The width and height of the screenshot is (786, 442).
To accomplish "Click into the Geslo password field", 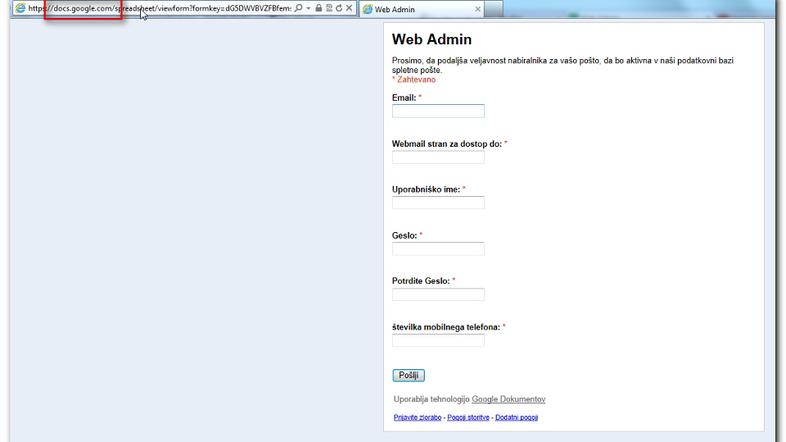I will tap(438, 249).
